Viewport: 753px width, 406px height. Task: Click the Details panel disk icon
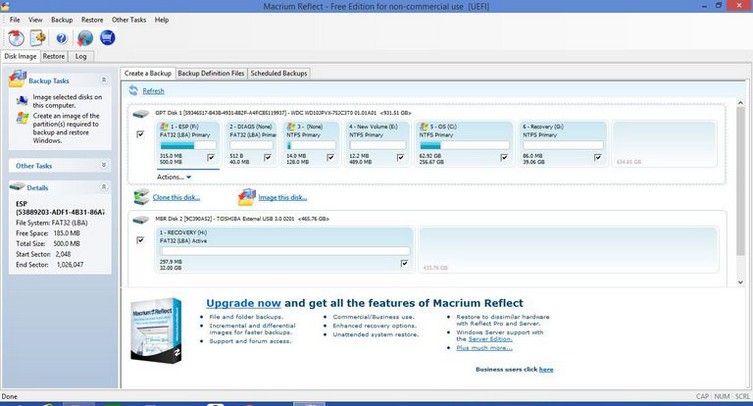17,186
